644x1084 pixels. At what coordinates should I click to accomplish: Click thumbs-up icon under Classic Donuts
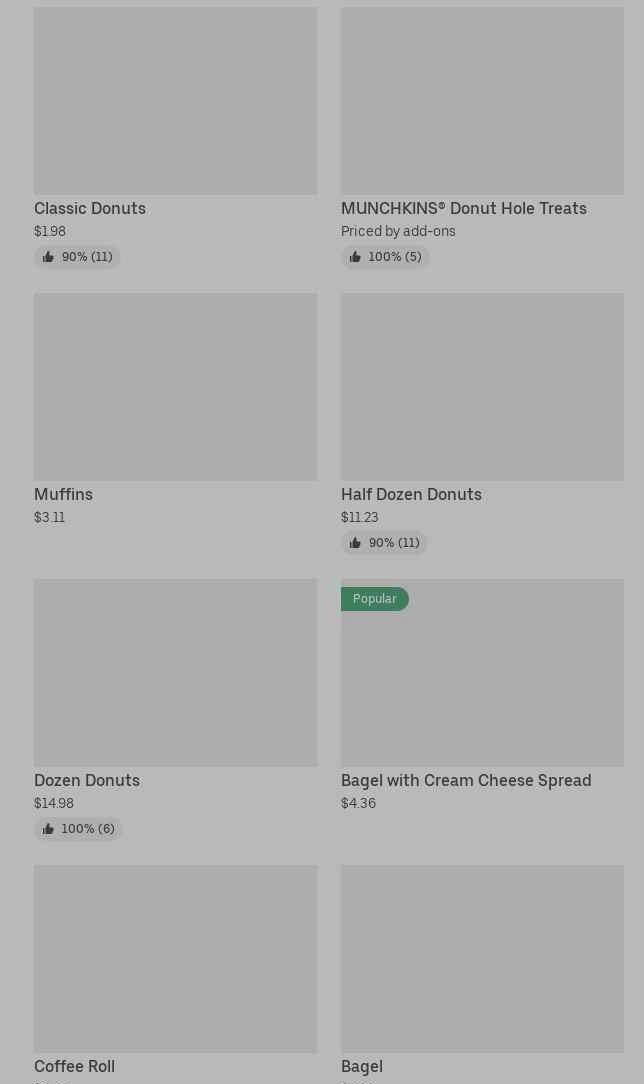coord(48,257)
